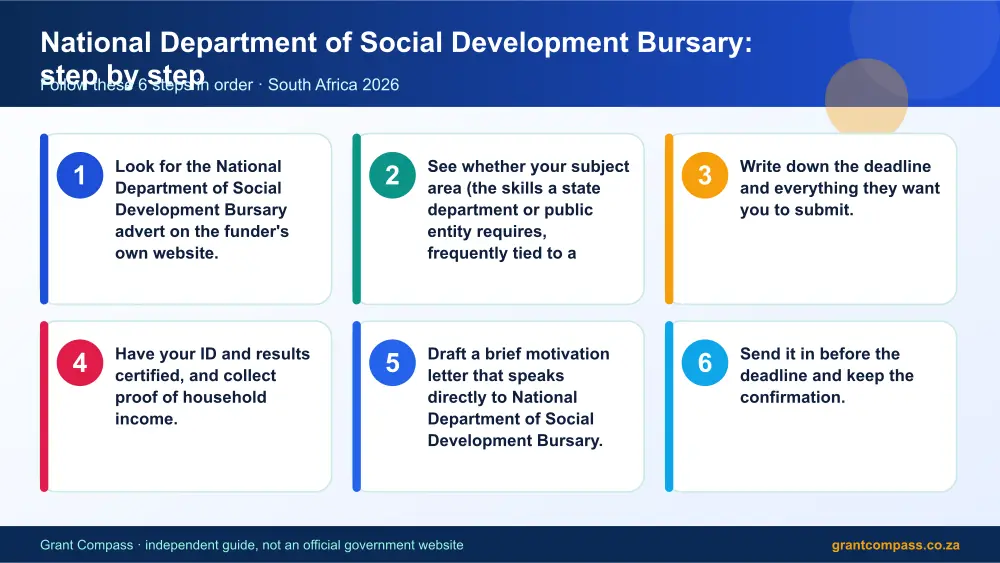Click the subtitle text 'South Africa 2026'
The height and width of the screenshot is (563, 1000).
coord(334,85)
